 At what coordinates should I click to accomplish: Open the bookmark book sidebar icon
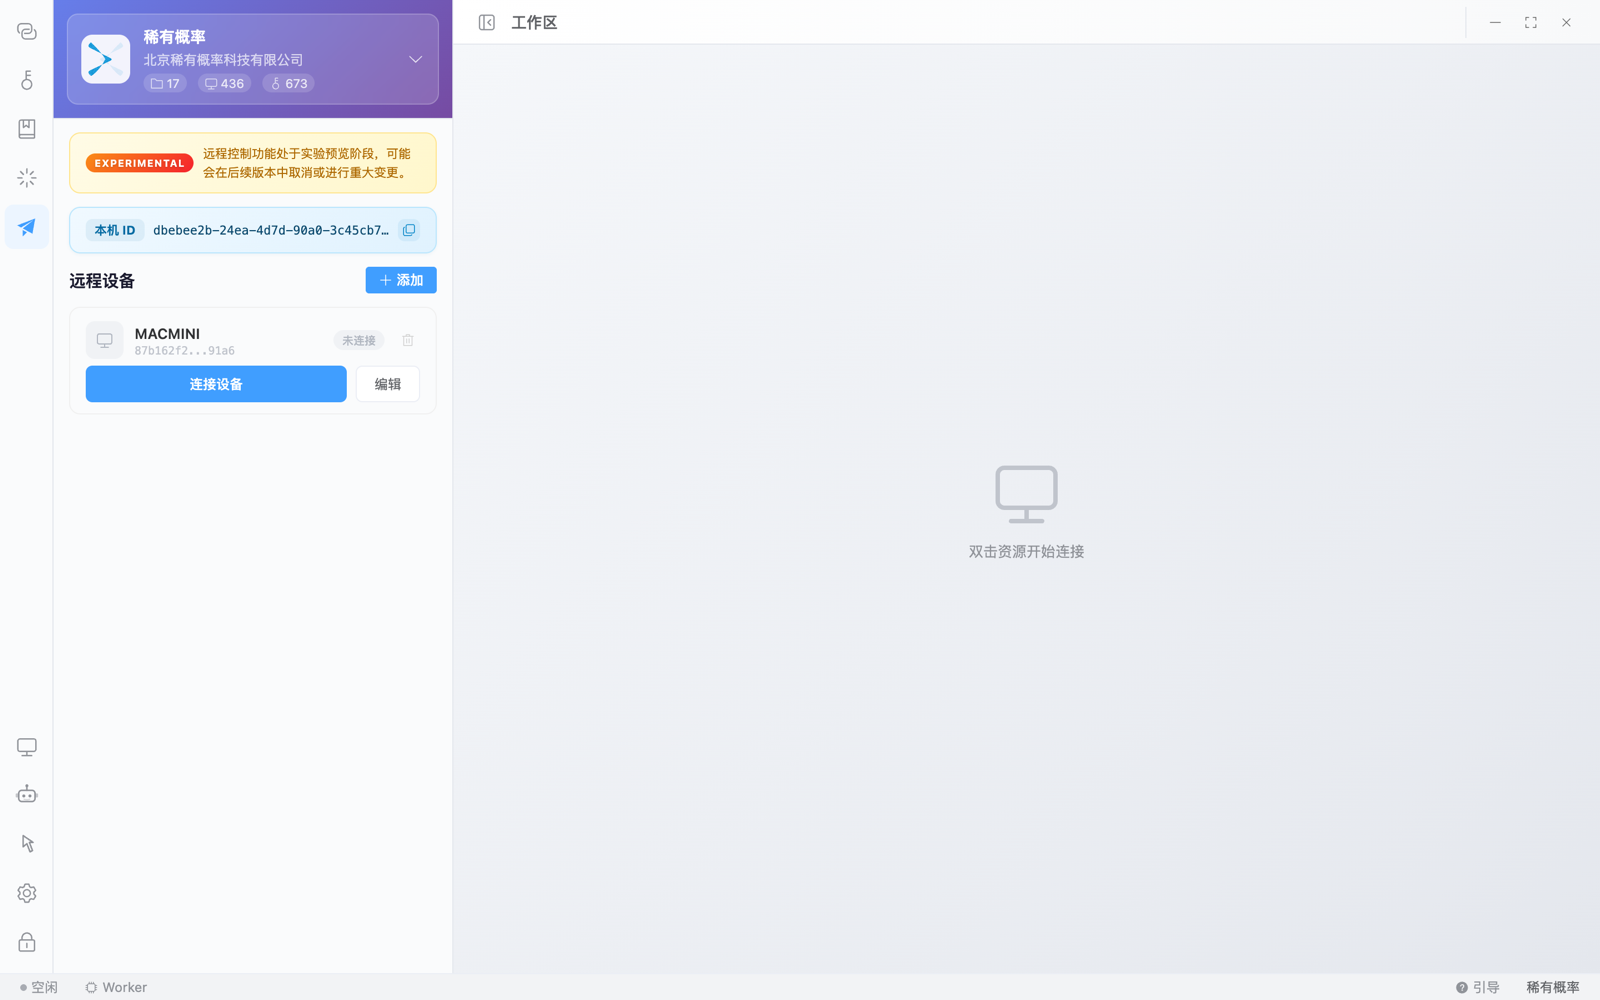(27, 129)
